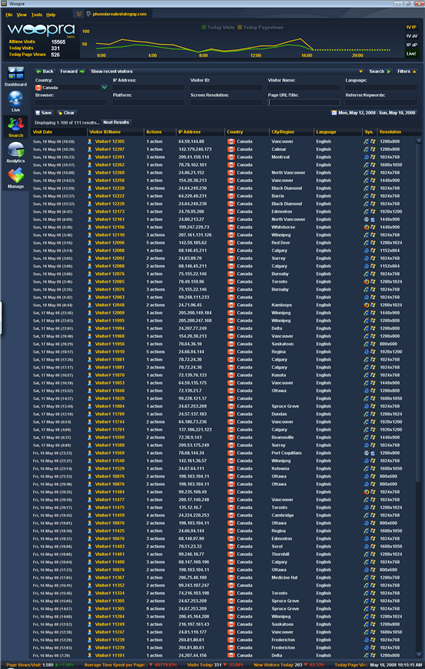Click the Canada flag in the Calmar row

[231, 149]
